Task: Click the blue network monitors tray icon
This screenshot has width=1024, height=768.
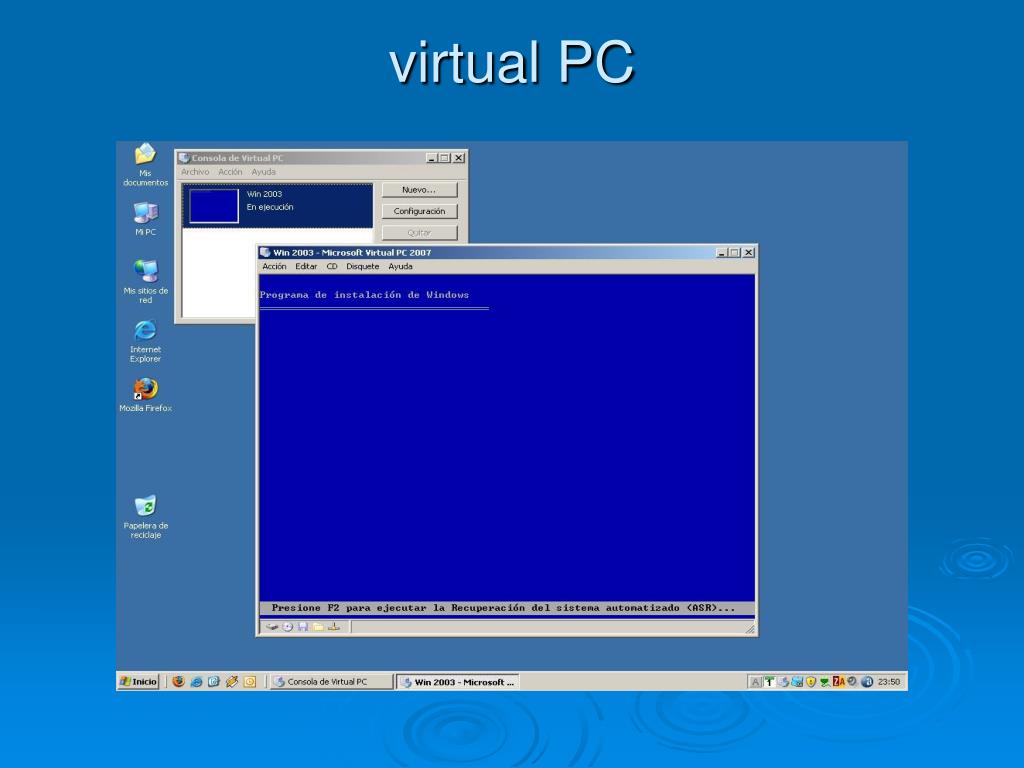Action: coord(797,682)
